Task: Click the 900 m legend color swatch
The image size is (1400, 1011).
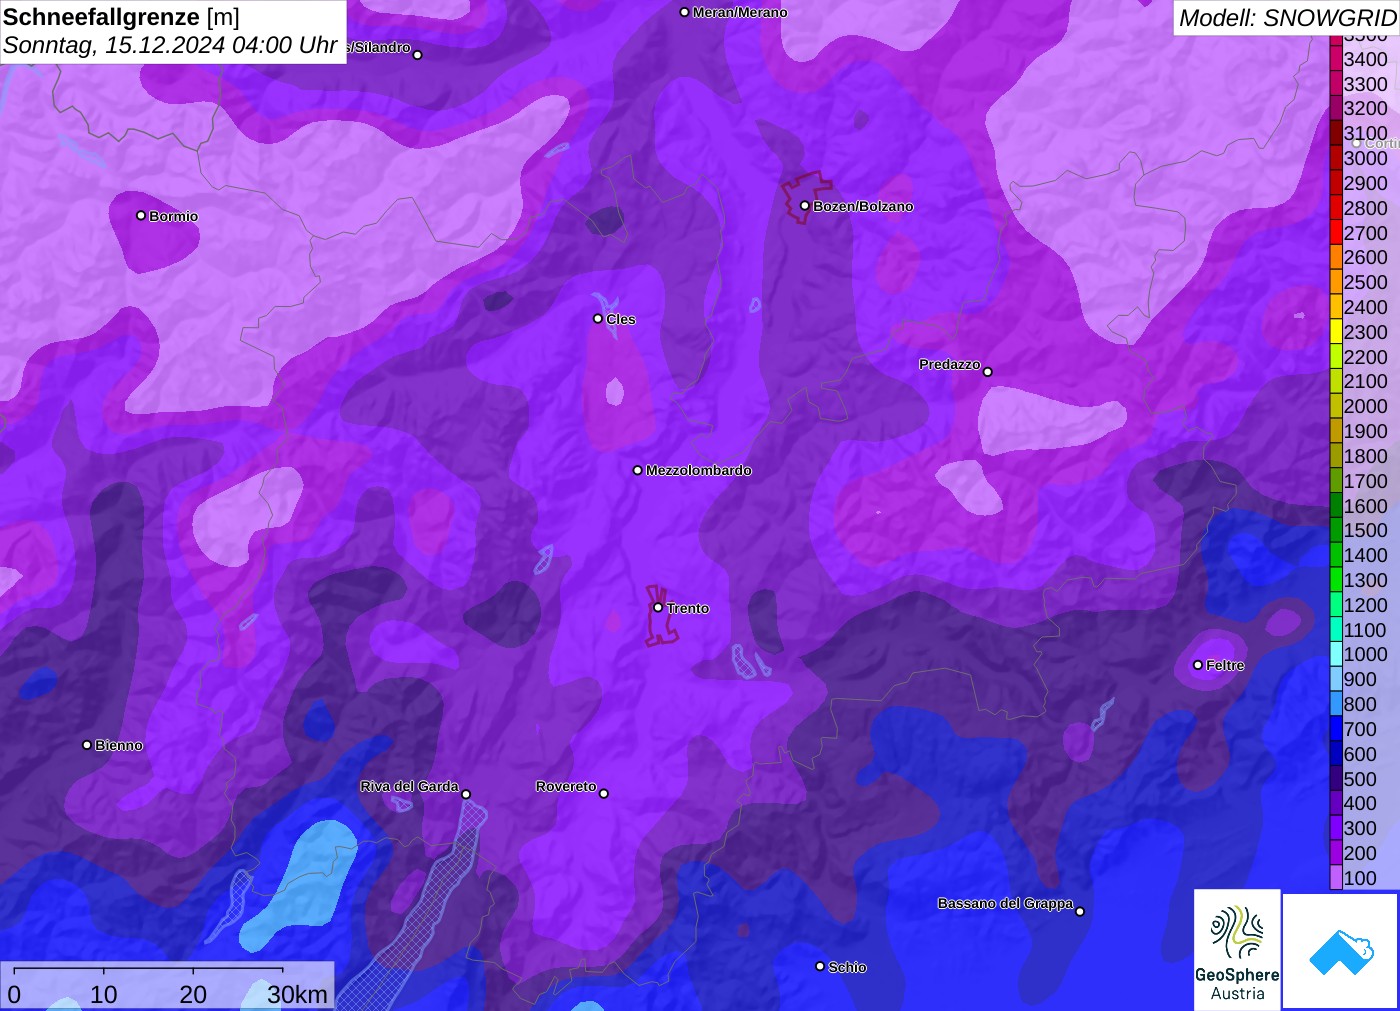Action: (x=1336, y=679)
